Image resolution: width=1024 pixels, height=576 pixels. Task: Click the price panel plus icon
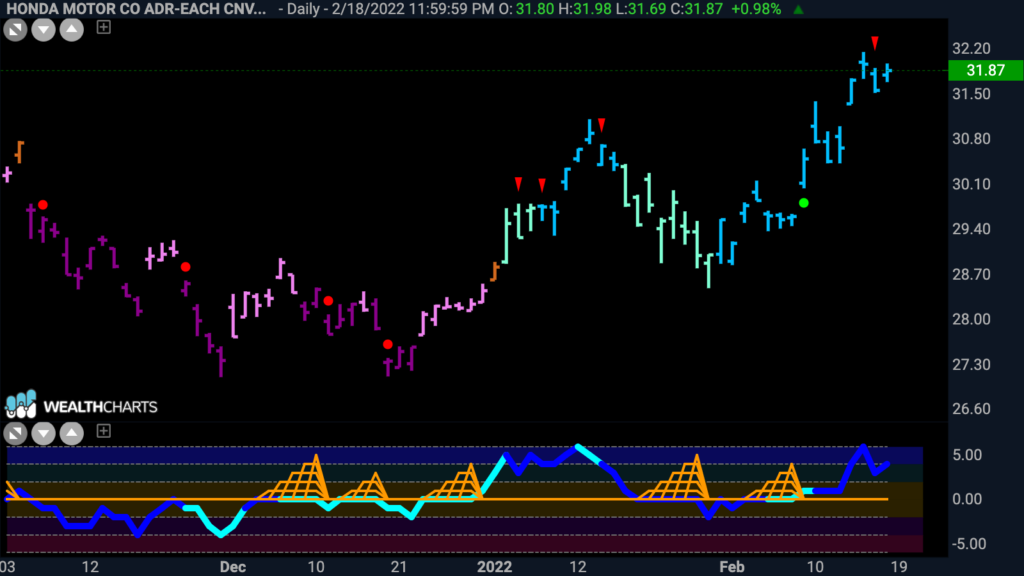coord(103,27)
